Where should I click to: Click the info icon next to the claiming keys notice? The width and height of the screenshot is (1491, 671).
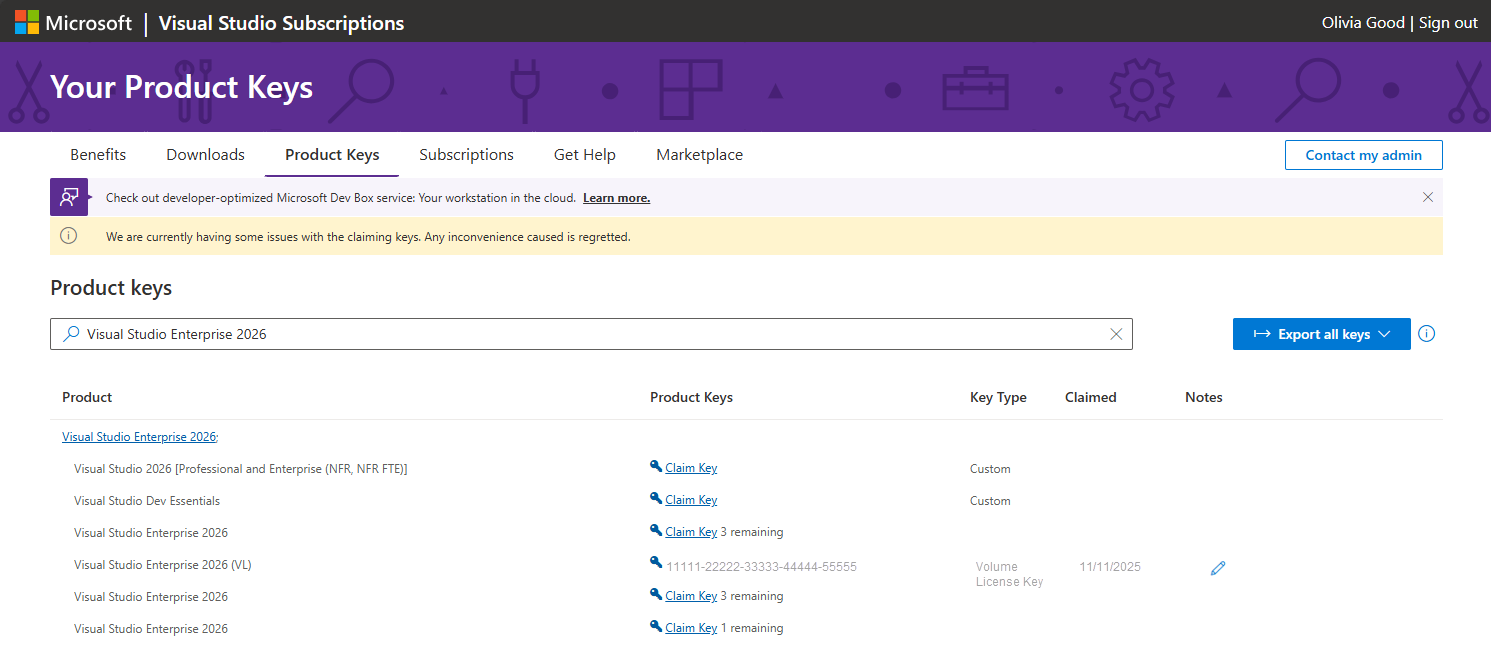pyautogui.click(x=68, y=236)
